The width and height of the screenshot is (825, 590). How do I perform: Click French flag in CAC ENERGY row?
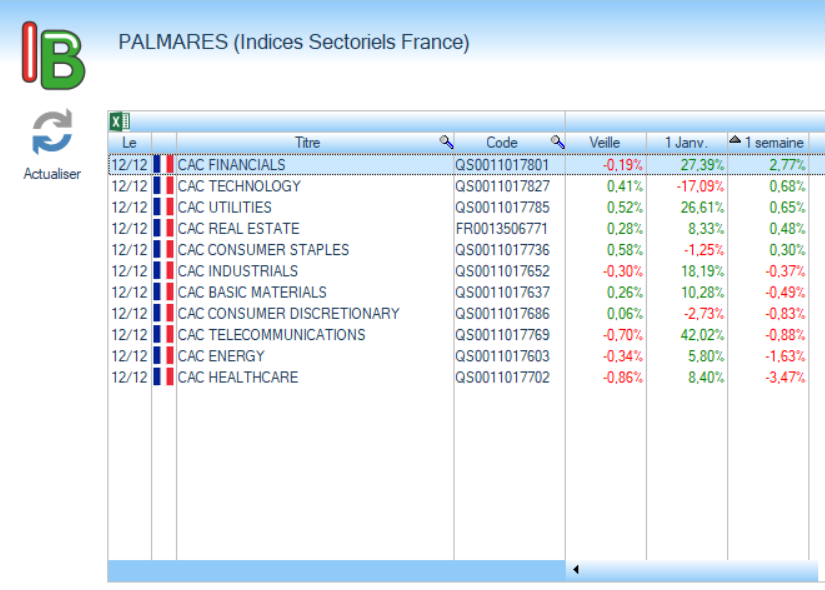(x=163, y=356)
